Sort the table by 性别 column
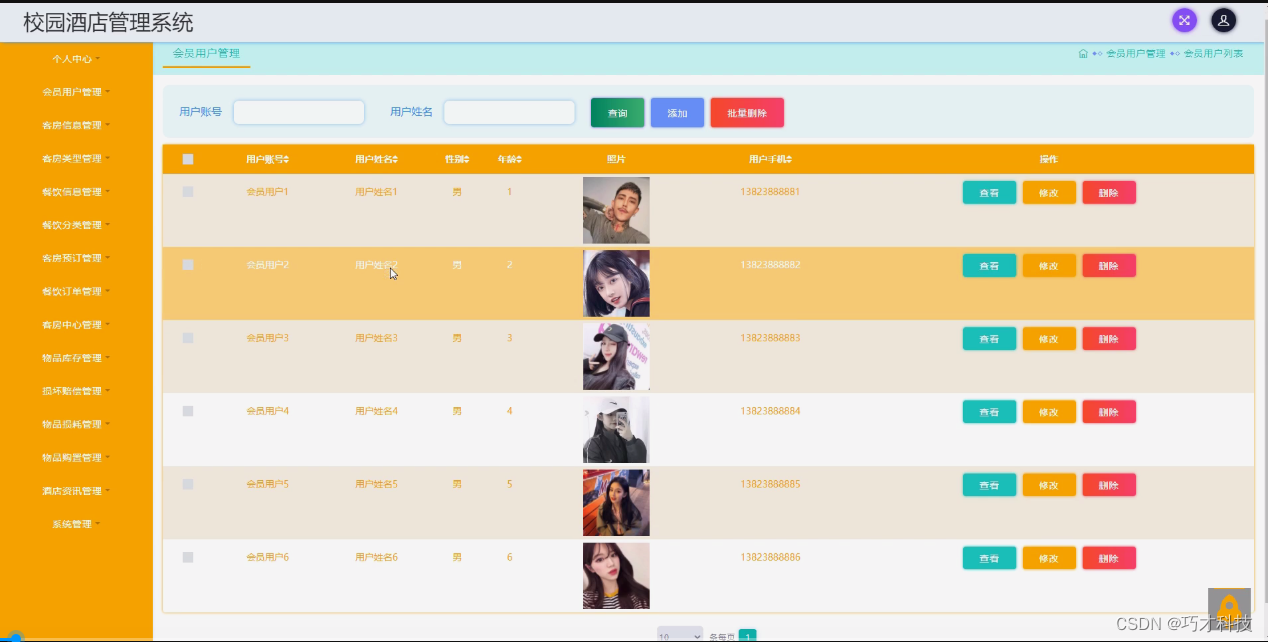 coord(456,159)
